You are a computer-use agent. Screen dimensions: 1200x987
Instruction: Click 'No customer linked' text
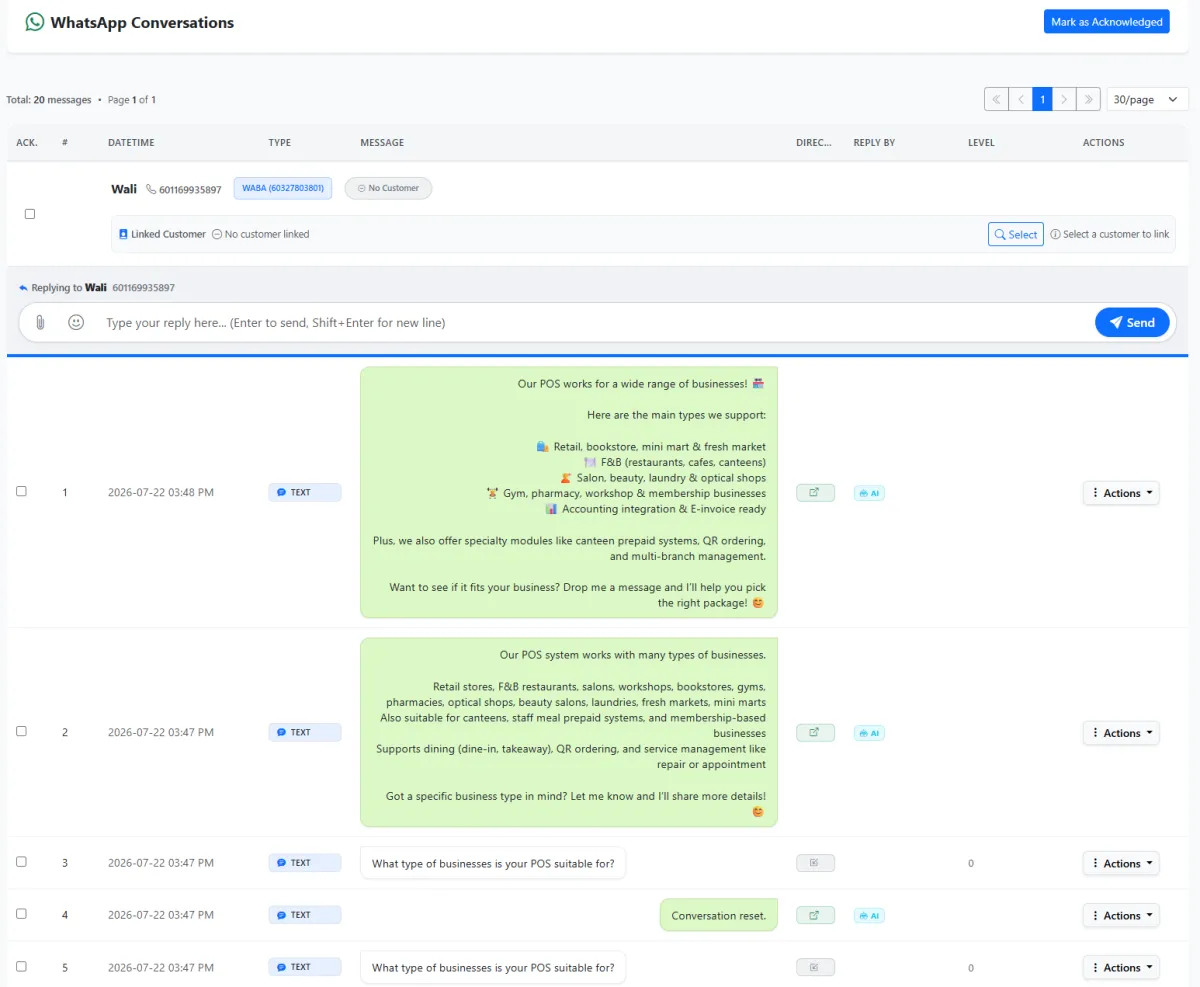tap(267, 234)
